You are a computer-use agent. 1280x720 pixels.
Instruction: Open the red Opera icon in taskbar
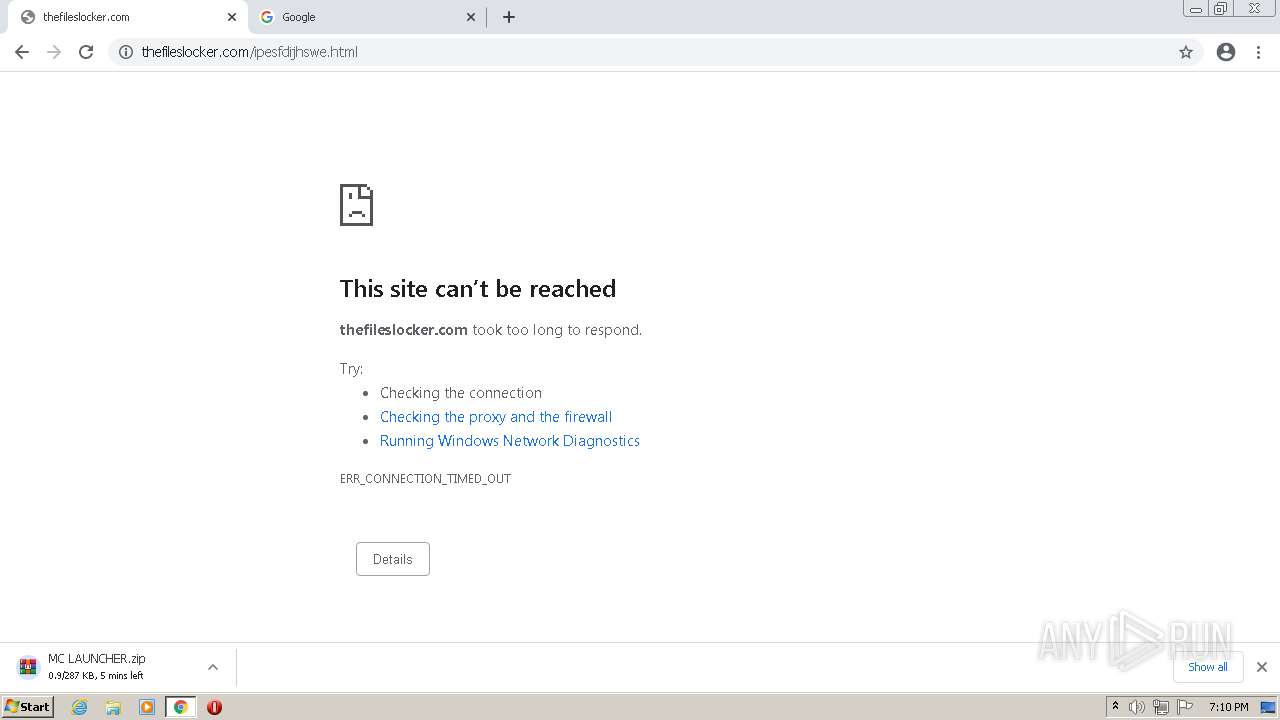[214, 707]
